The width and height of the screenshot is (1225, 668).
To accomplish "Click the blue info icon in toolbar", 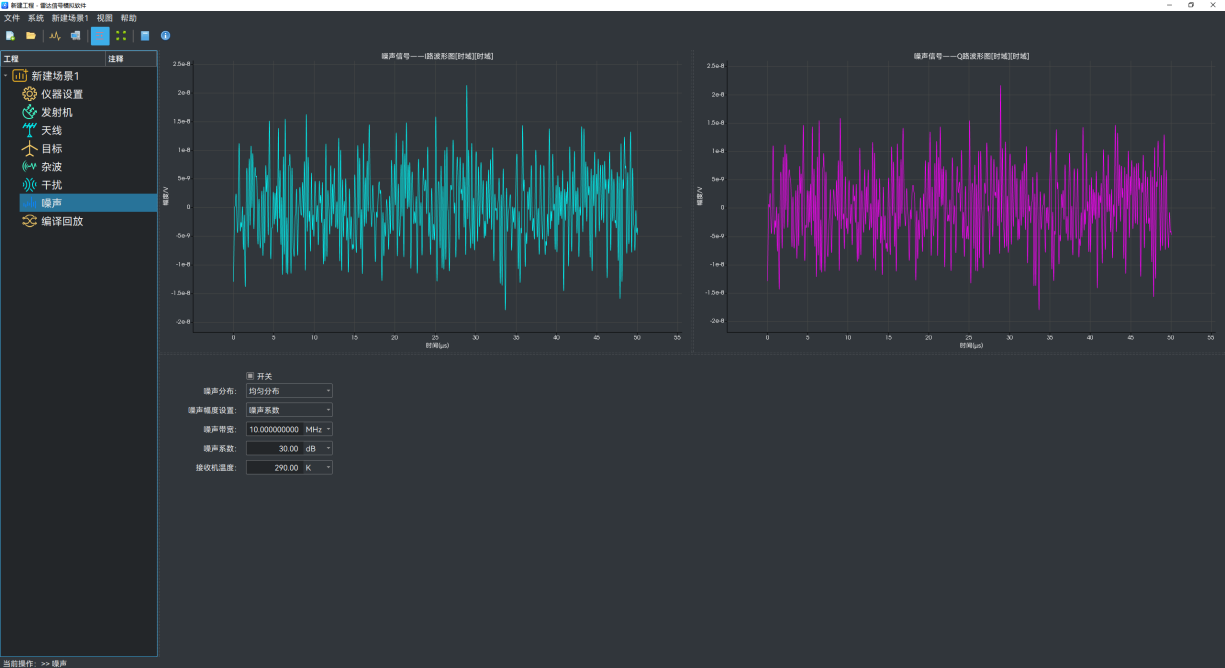I will pos(165,36).
